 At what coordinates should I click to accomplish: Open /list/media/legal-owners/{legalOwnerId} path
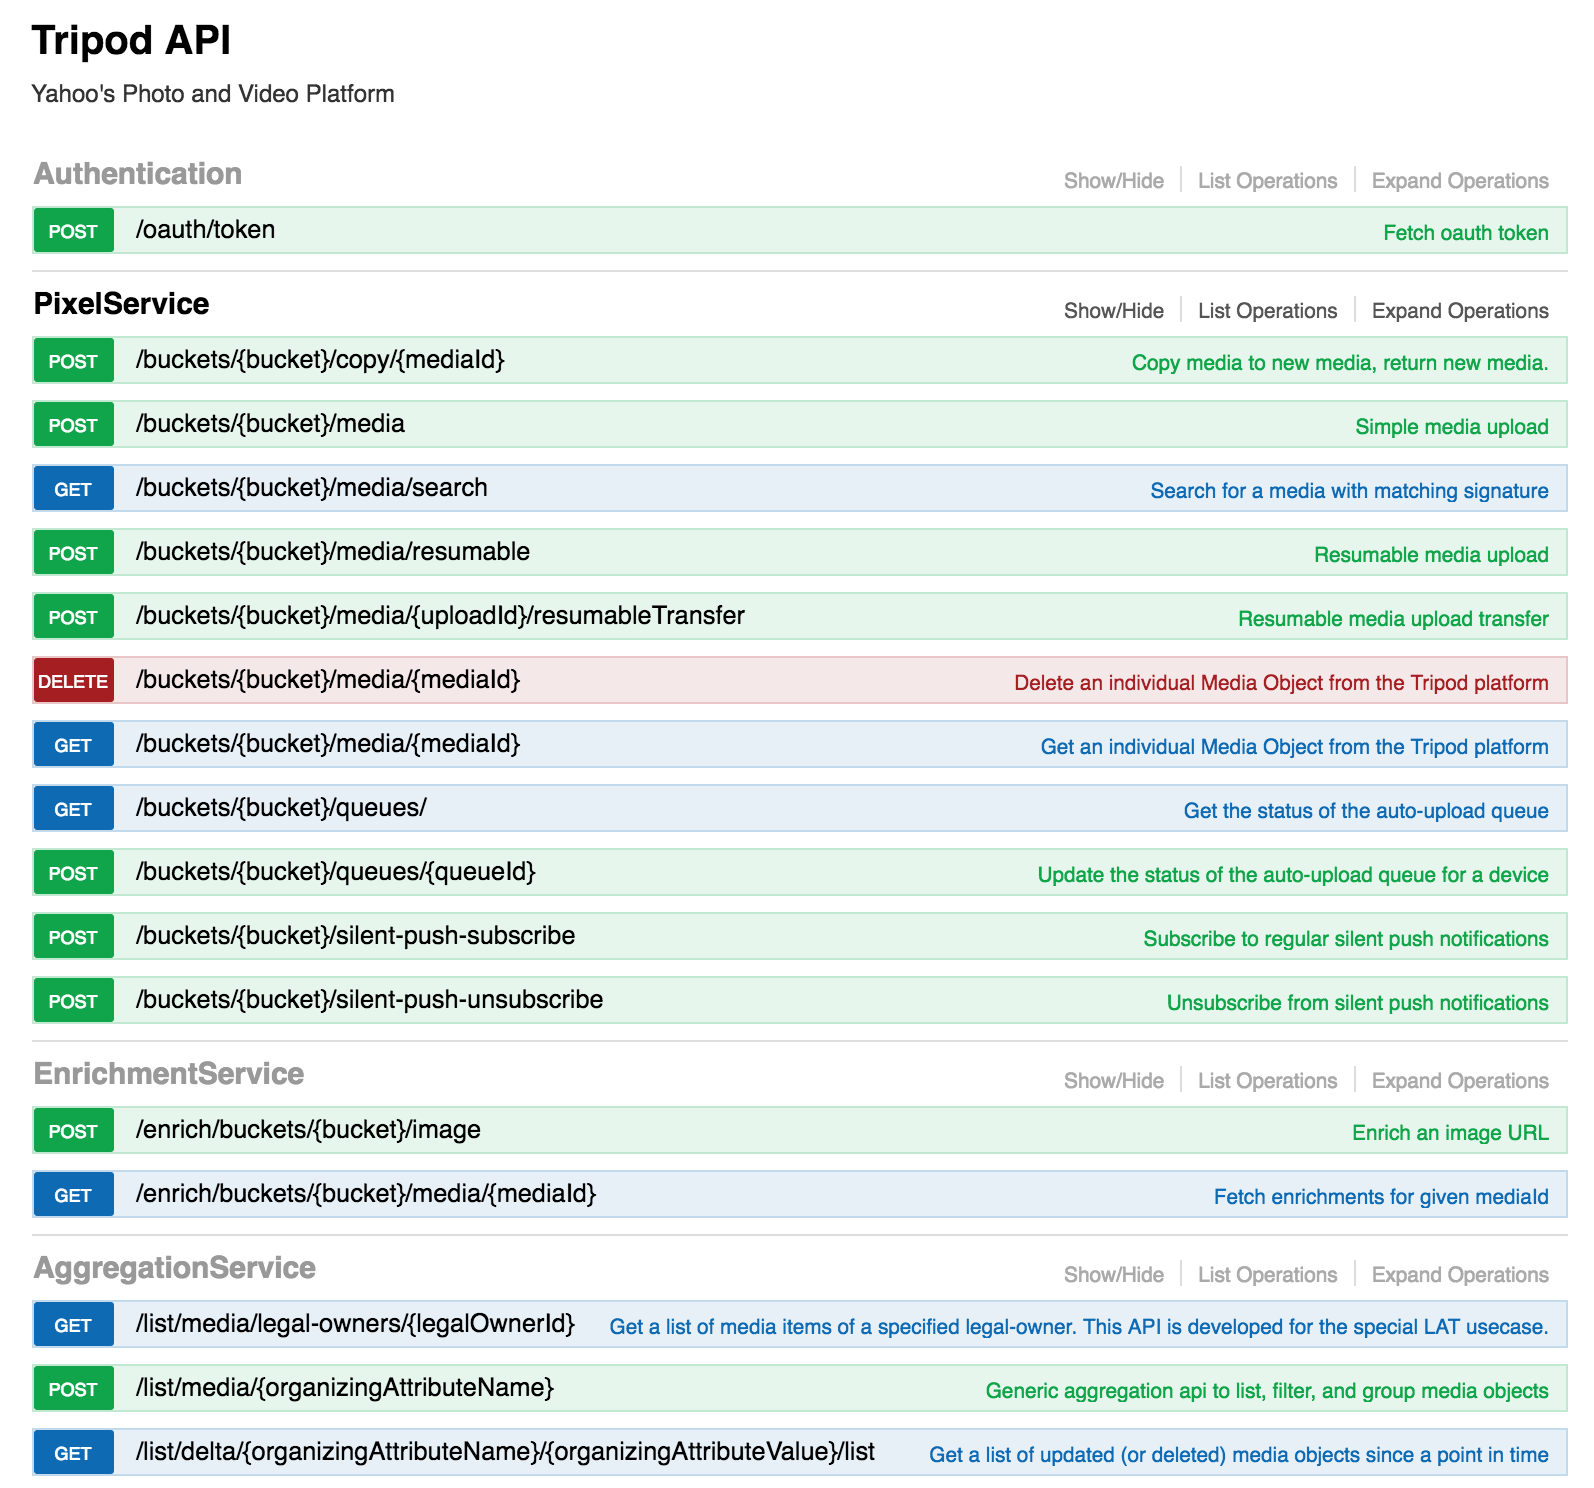(355, 1324)
